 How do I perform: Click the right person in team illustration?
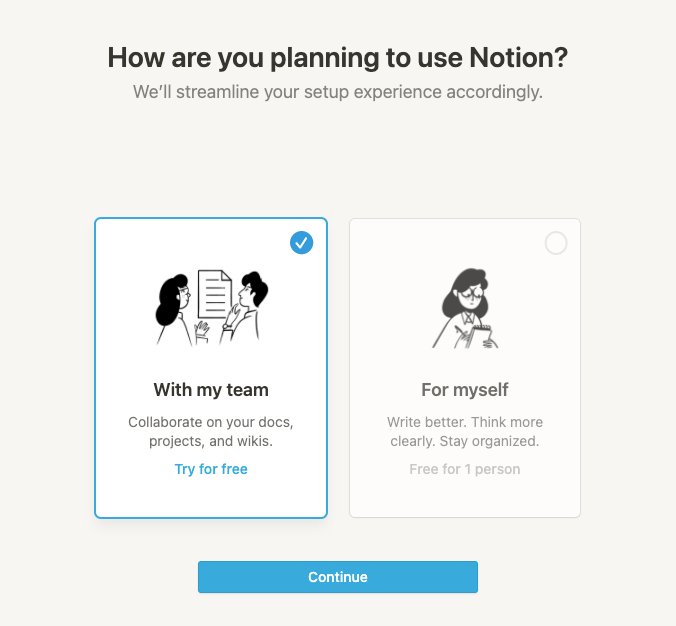246,307
